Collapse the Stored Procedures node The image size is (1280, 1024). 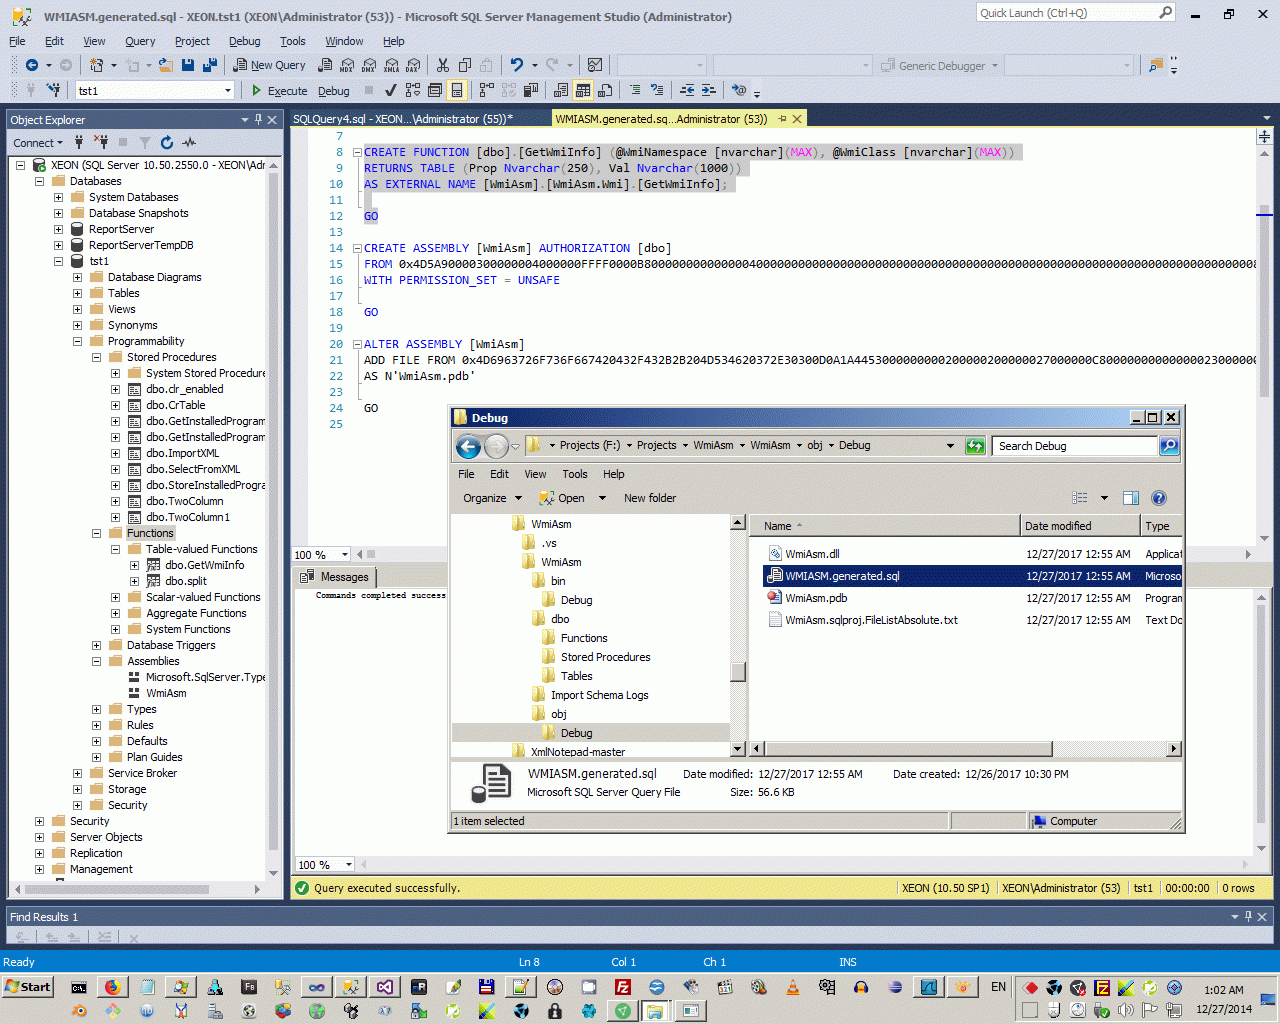(96, 357)
